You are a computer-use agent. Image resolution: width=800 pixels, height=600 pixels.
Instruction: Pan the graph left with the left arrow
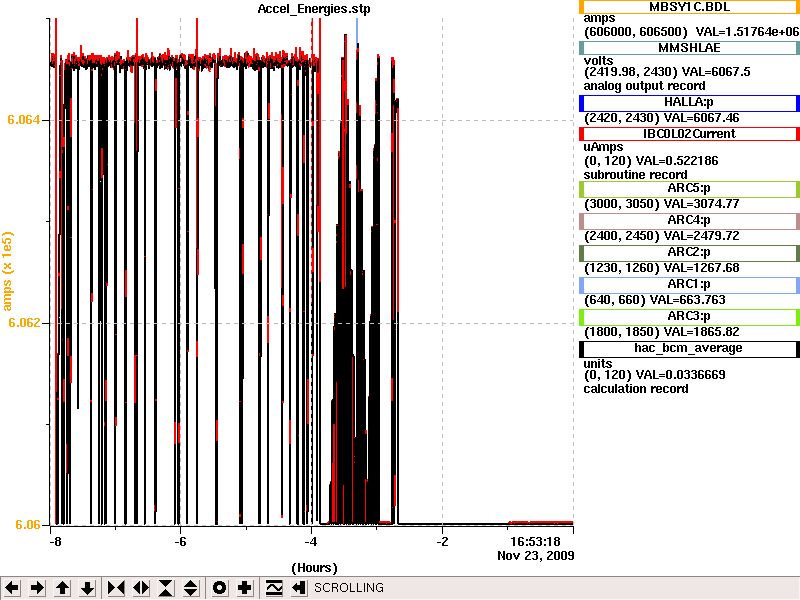pos(12,588)
